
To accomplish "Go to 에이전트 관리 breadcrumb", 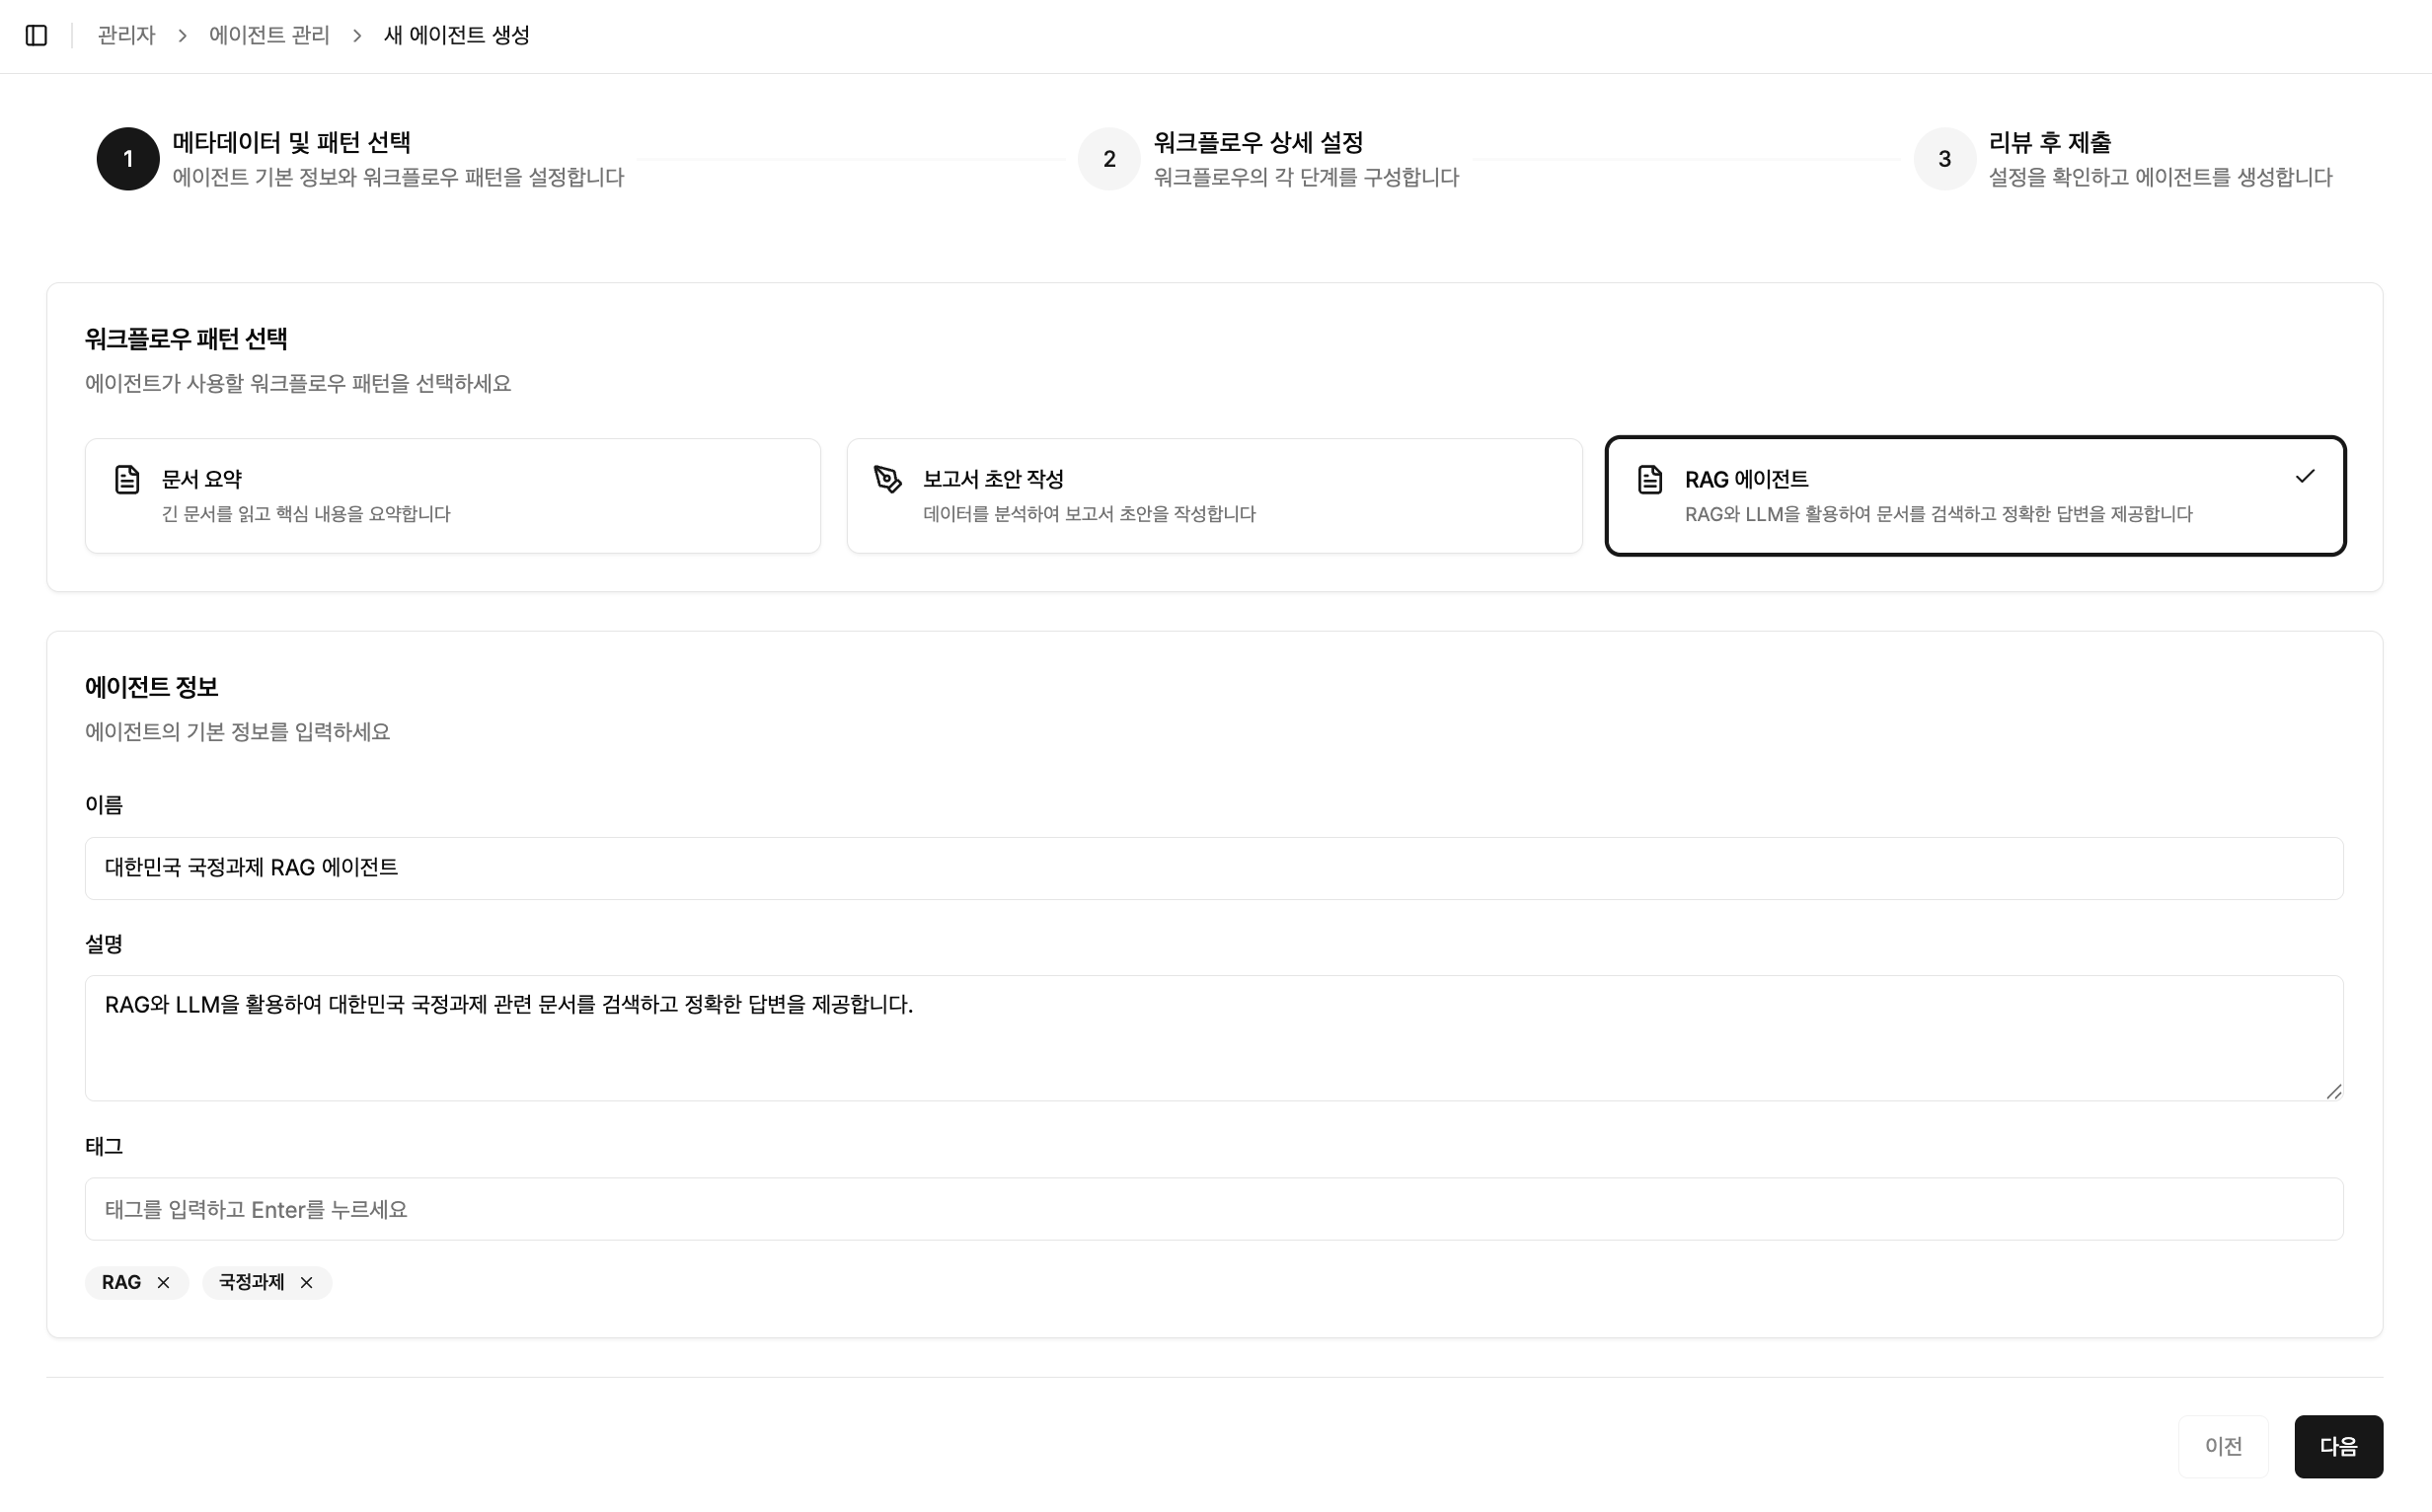I will (x=269, y=36).
